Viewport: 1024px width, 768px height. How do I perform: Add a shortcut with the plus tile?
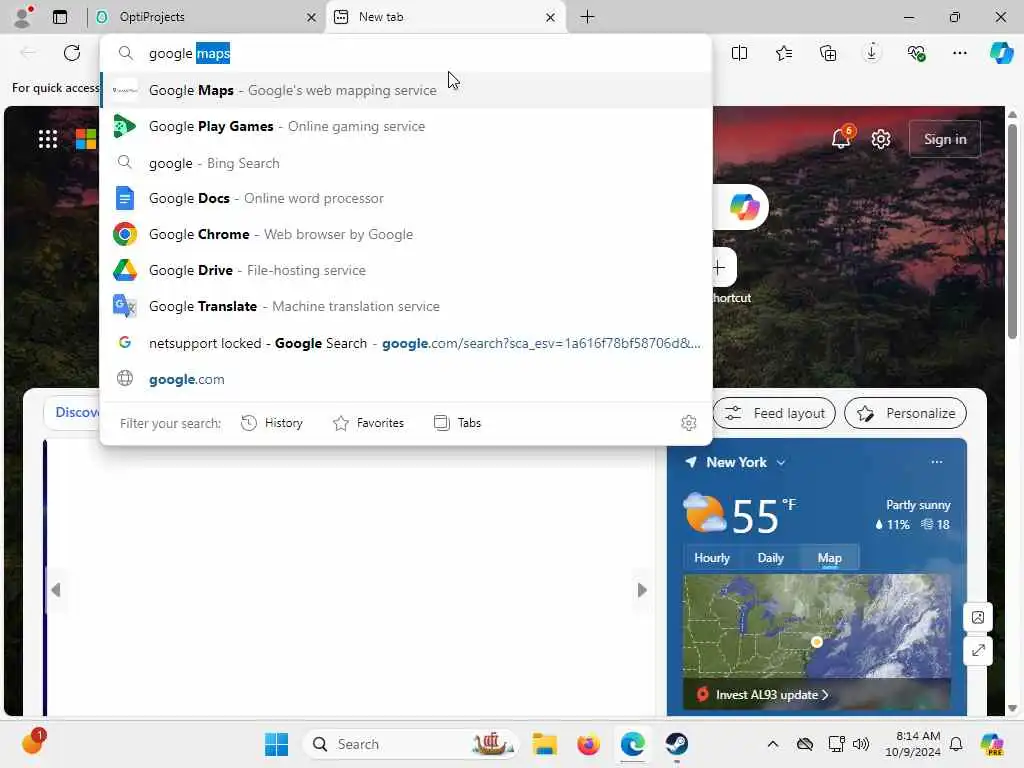(x=719, y=268)
